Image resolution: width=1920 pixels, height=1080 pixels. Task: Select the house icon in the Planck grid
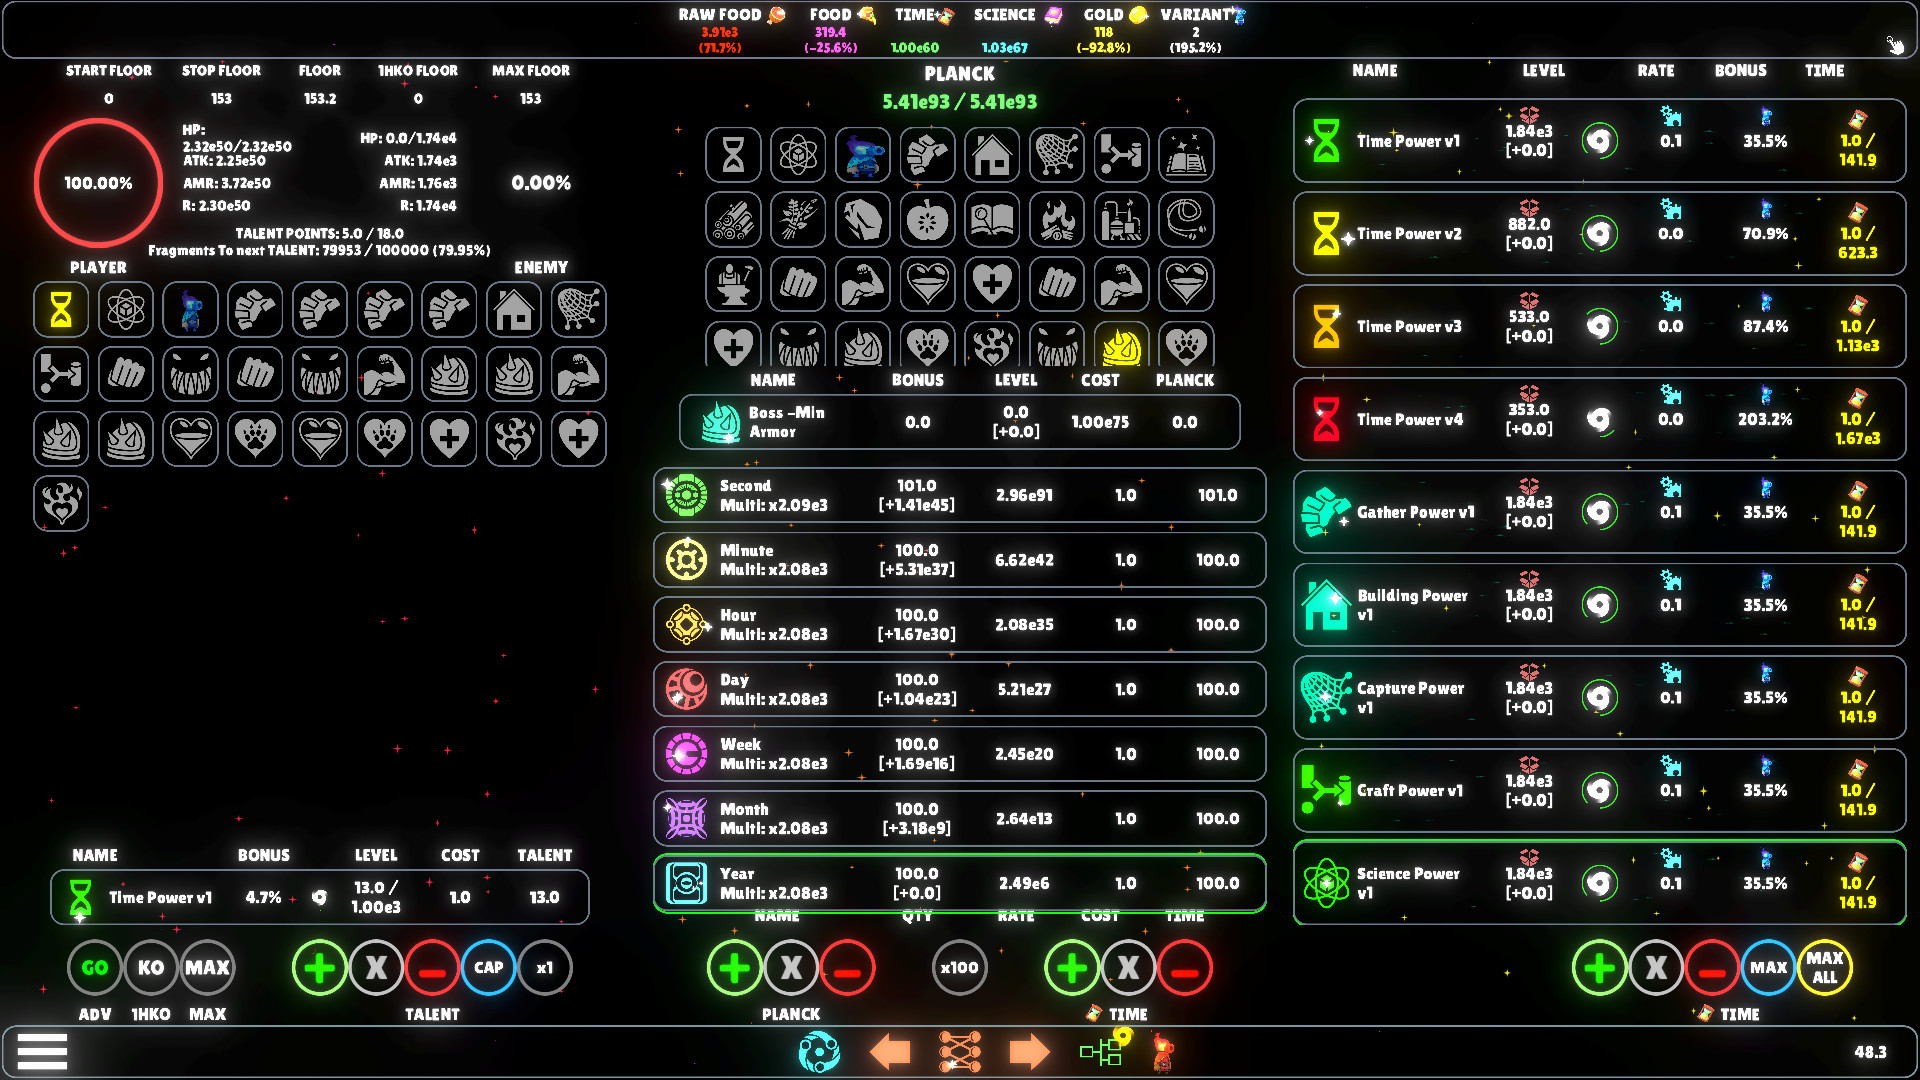point(992,155)
